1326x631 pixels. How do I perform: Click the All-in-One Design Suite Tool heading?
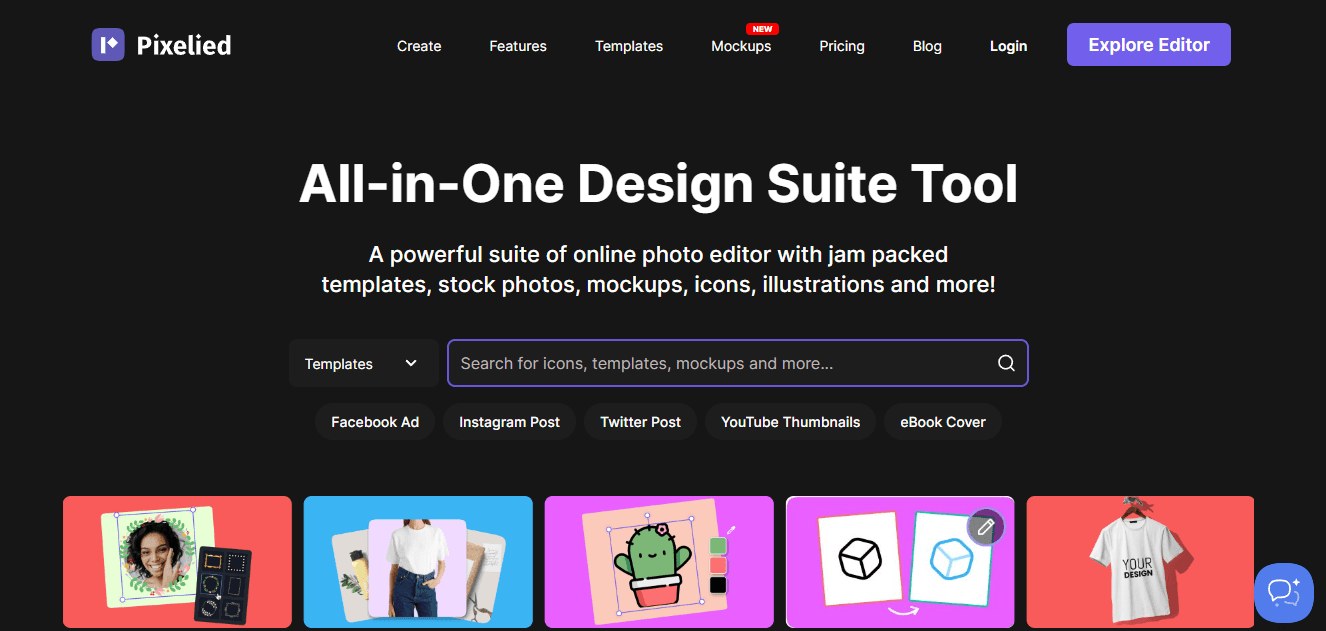pyautogui.click(x=658, y=184)
